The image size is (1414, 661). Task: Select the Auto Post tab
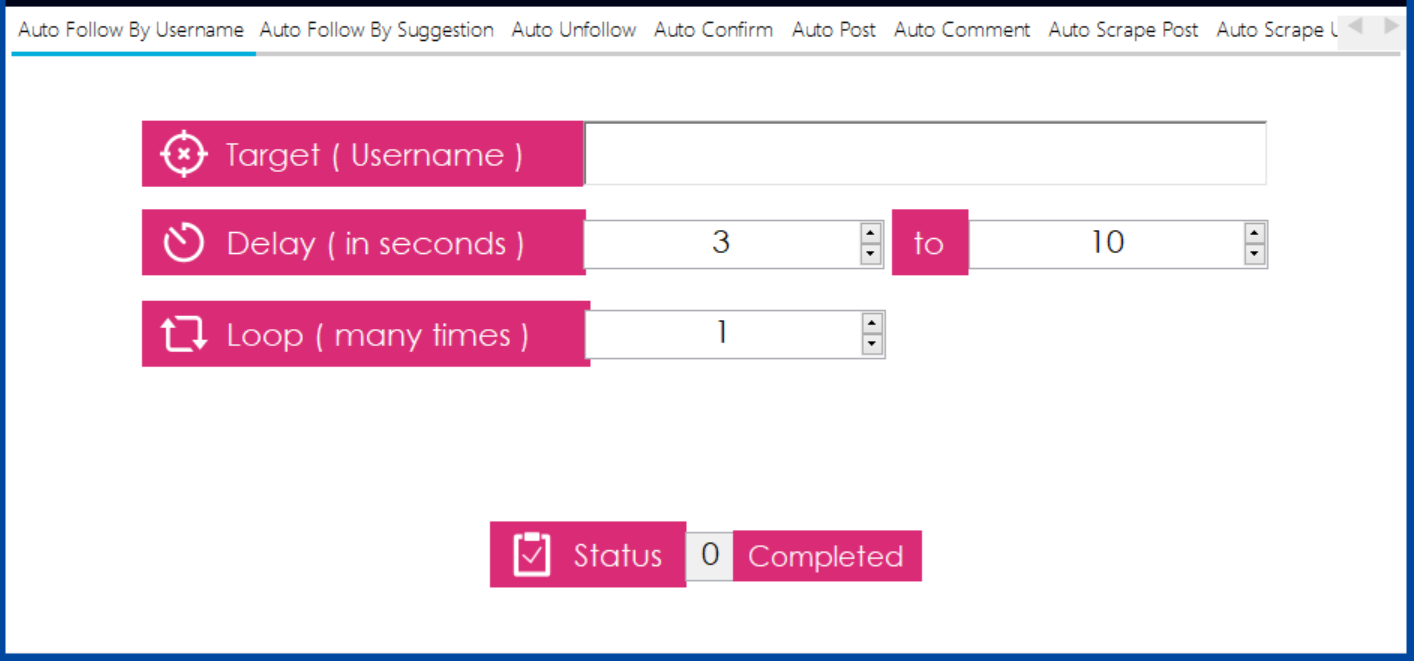pyautogui.click(x=833, y=30)
